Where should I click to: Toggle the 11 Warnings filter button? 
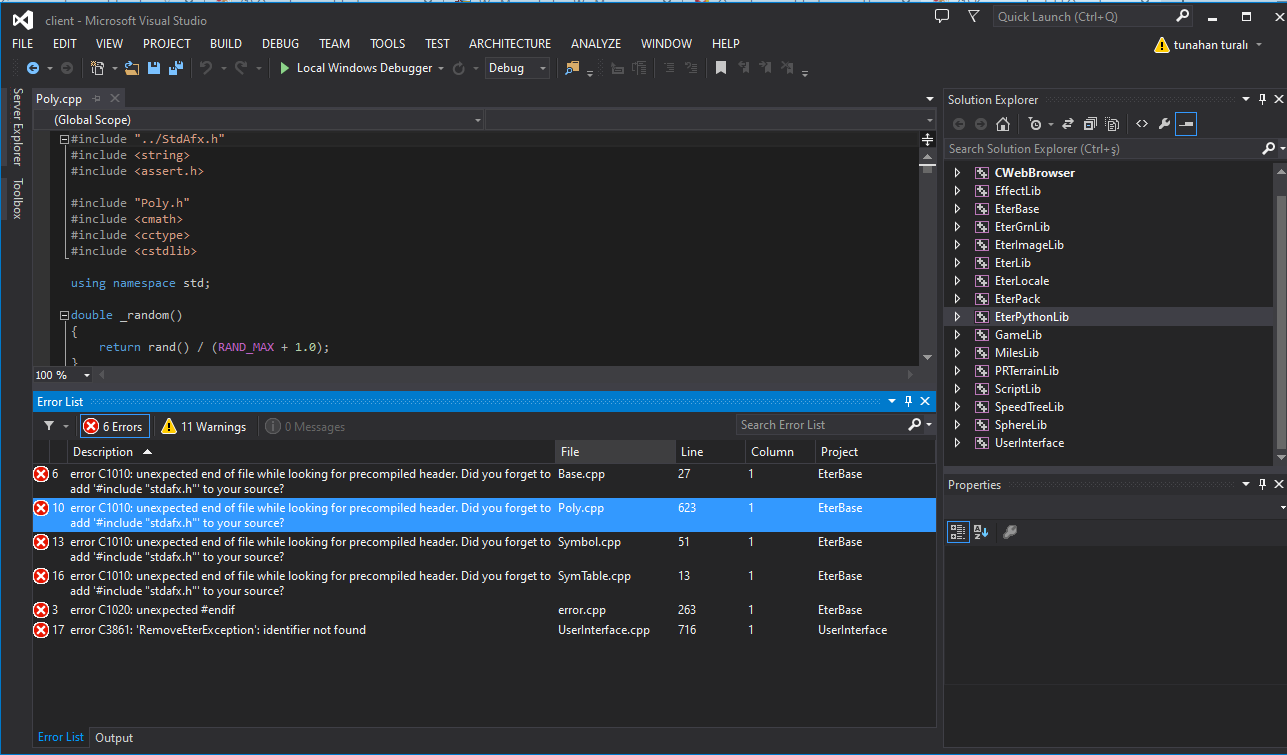pyautogui.click(x=203, y=426)
